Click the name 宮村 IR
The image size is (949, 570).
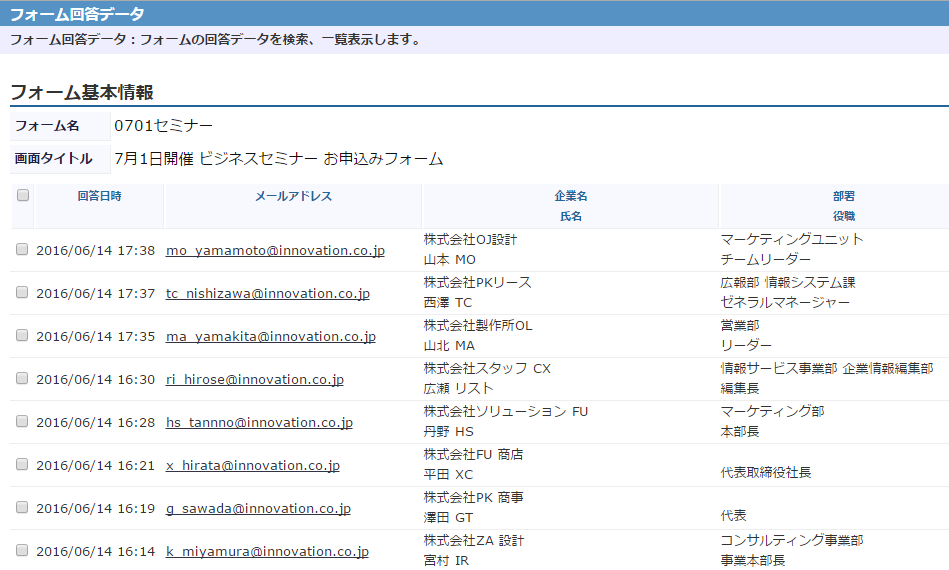coord(446,560)
